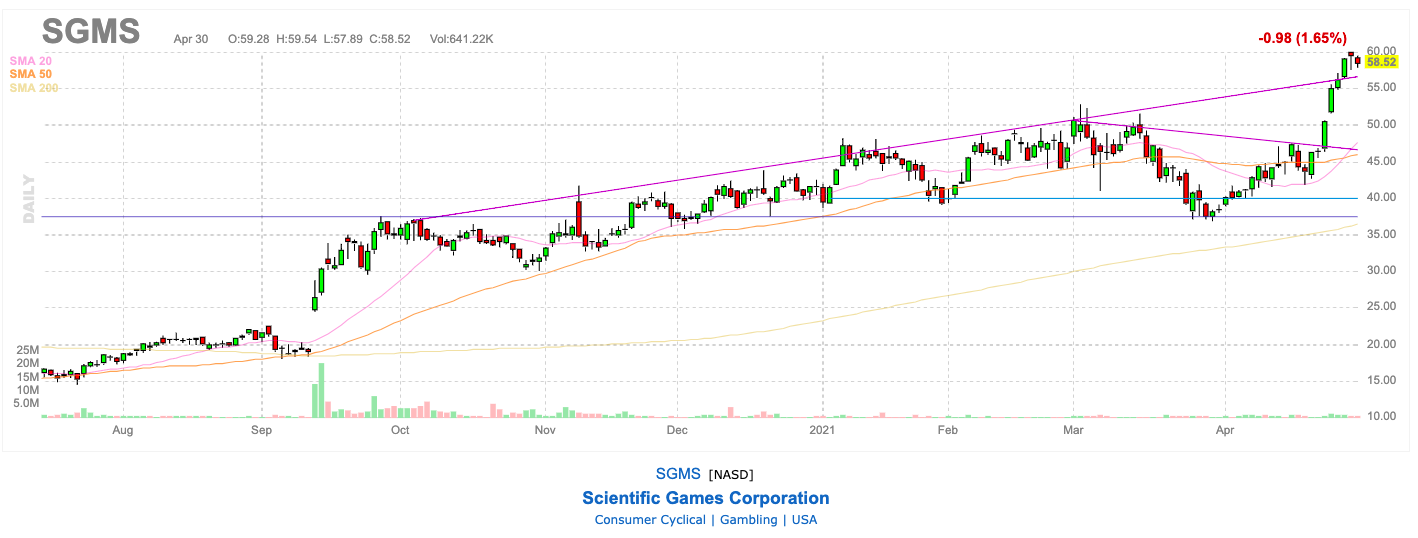Select the SMA 20 legend label
The width and height of the screenshot is (1418, 538).
pos(30,61)
